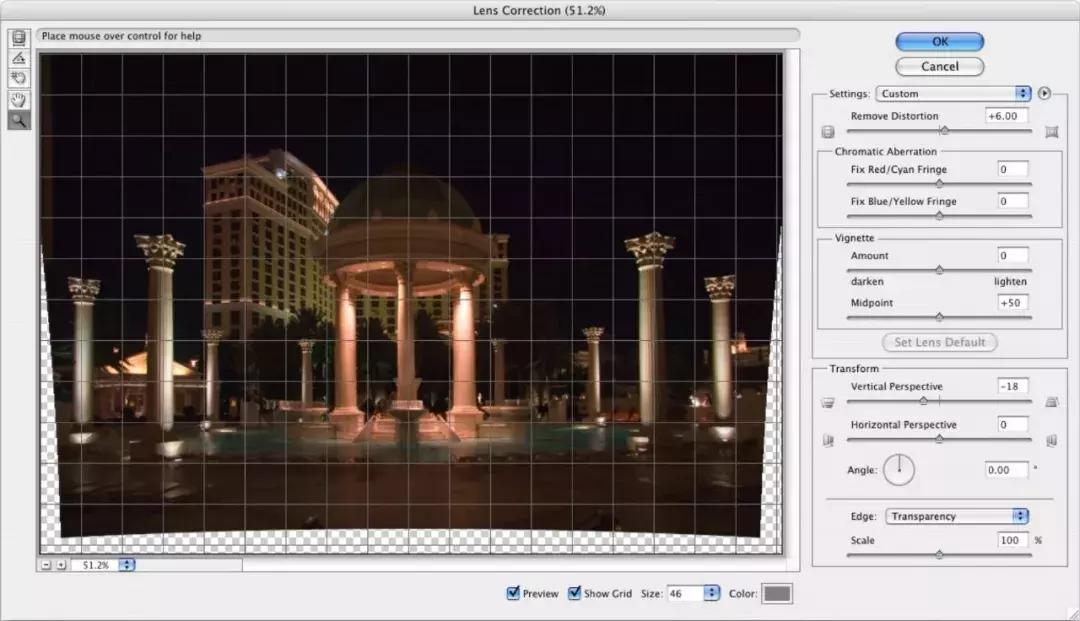The image size is (1080, 621).
Task: Open the Settings dropdown showing Custom
Action: (x=953, y=94)
